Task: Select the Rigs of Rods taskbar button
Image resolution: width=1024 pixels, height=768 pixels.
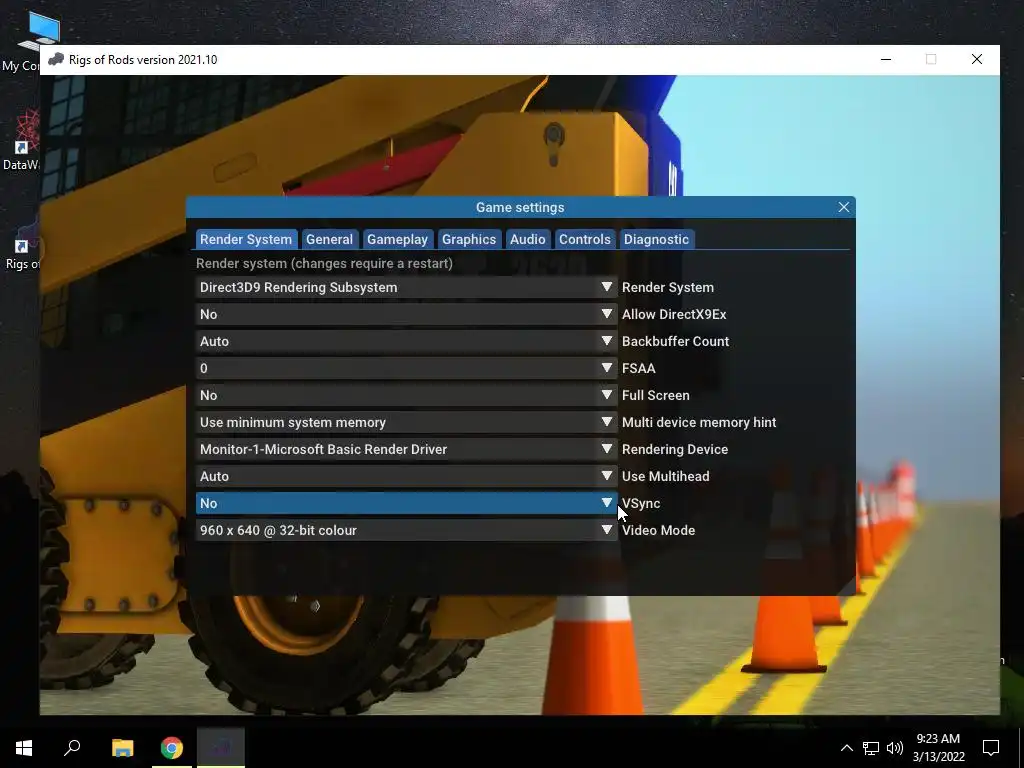Action: click(221, 748)
